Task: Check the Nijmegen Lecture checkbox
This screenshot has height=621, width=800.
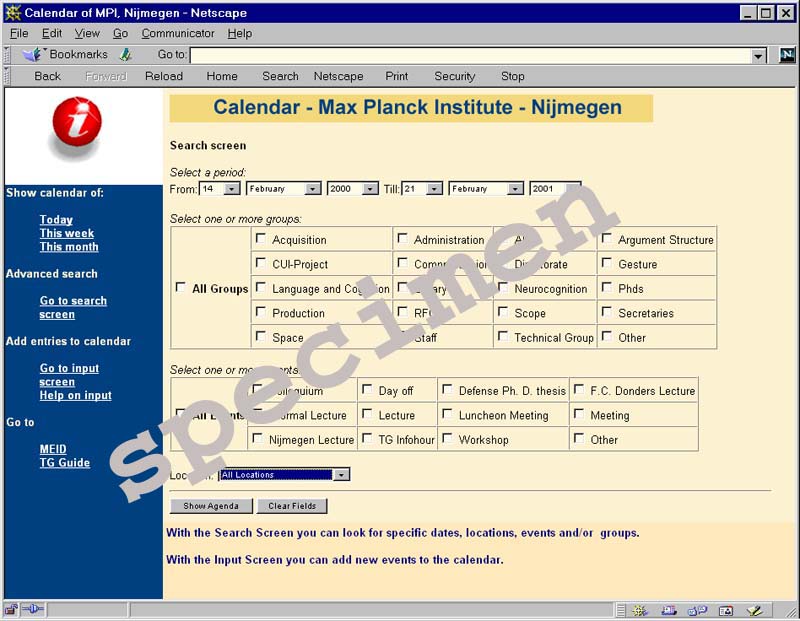Action: 258,438
